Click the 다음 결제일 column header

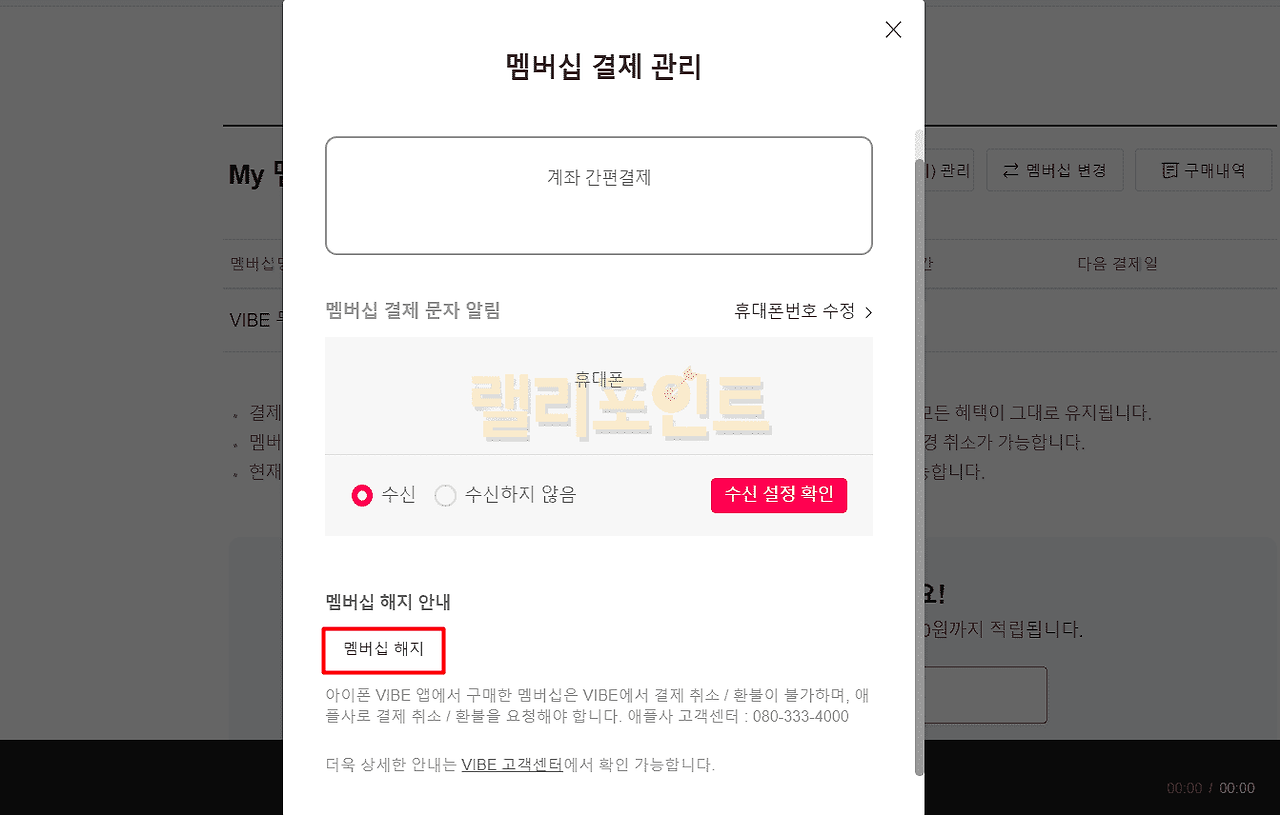[x=1117, y=264]
